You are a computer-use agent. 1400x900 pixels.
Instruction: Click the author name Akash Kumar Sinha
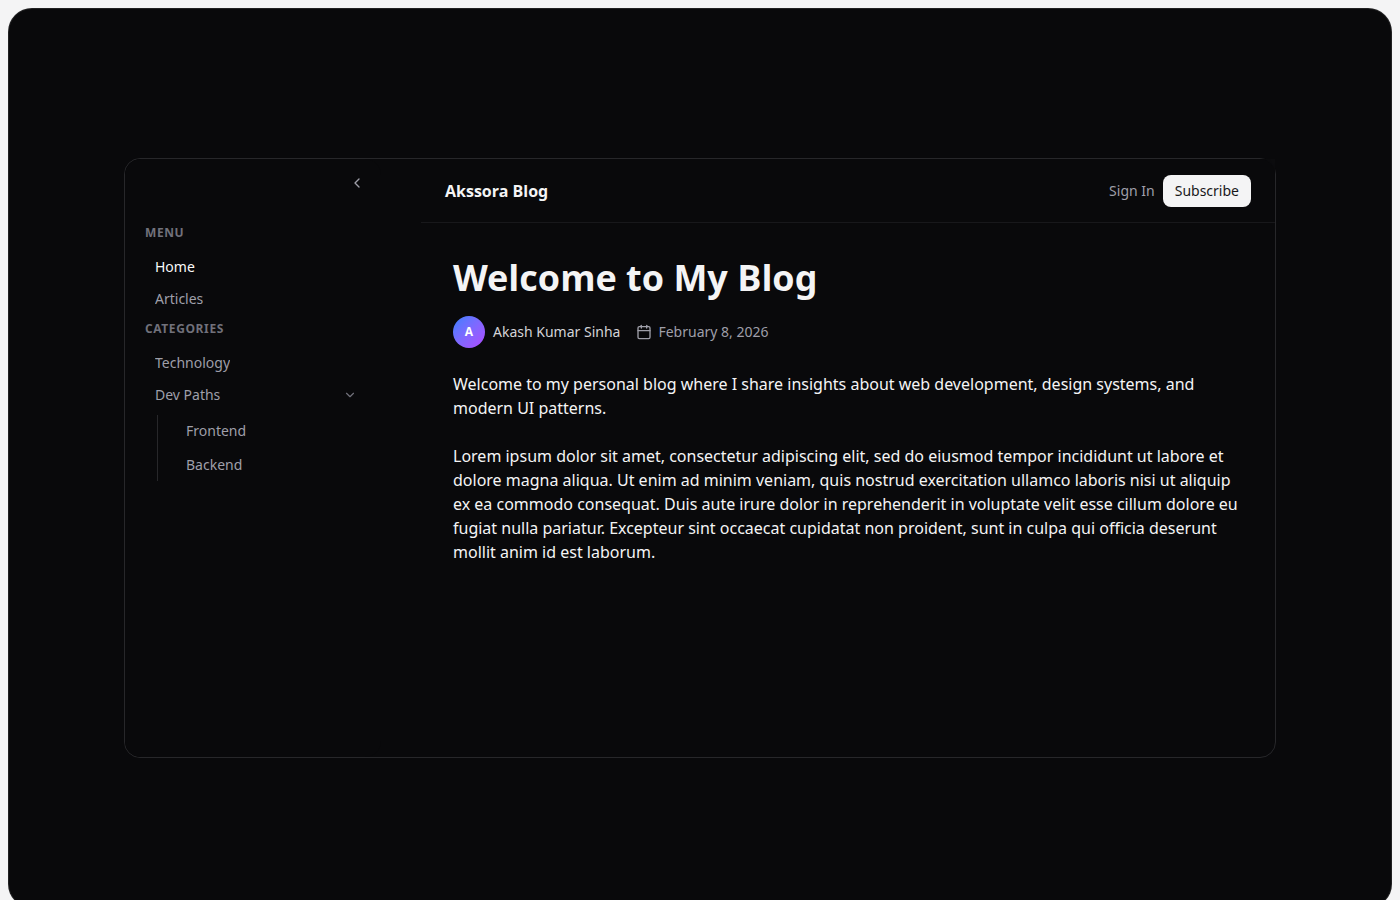pos(556,332)
